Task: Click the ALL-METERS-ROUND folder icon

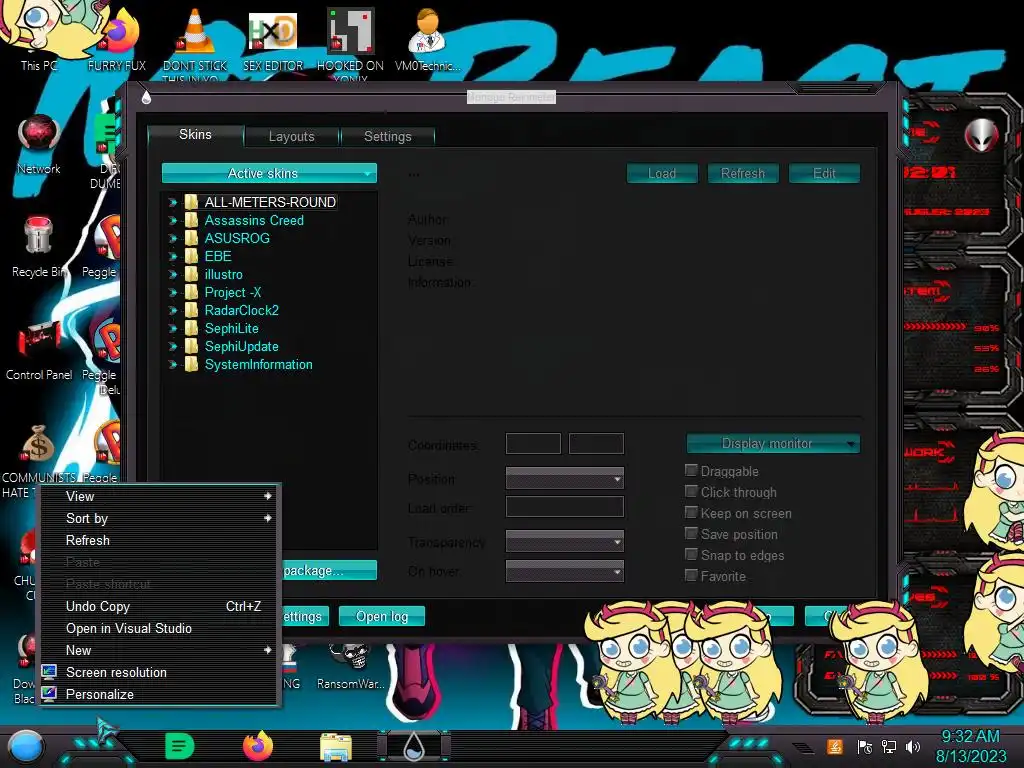Action: (191, 202)
